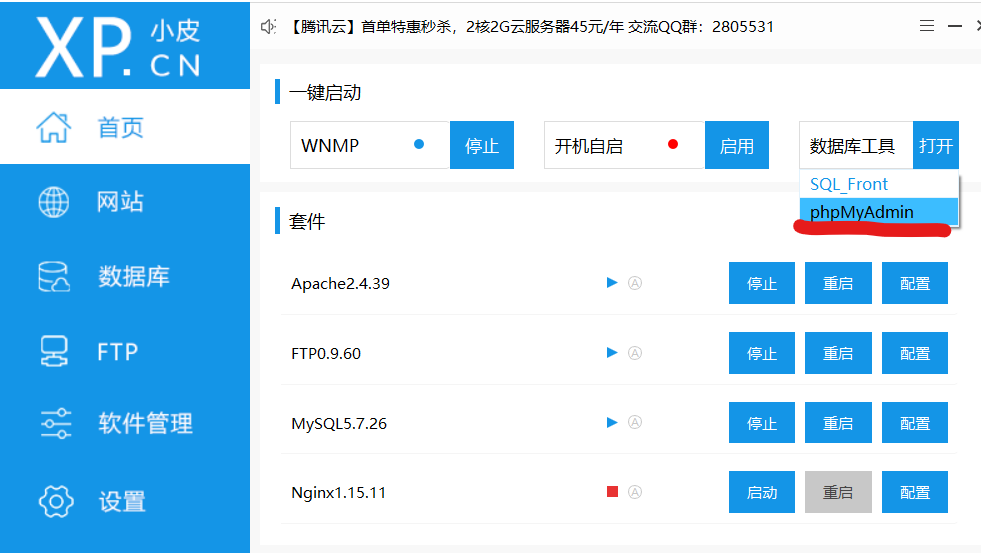Stop the MySQL5.7.26 service
This screenshot has width=981, height=553.
(761, 422)
